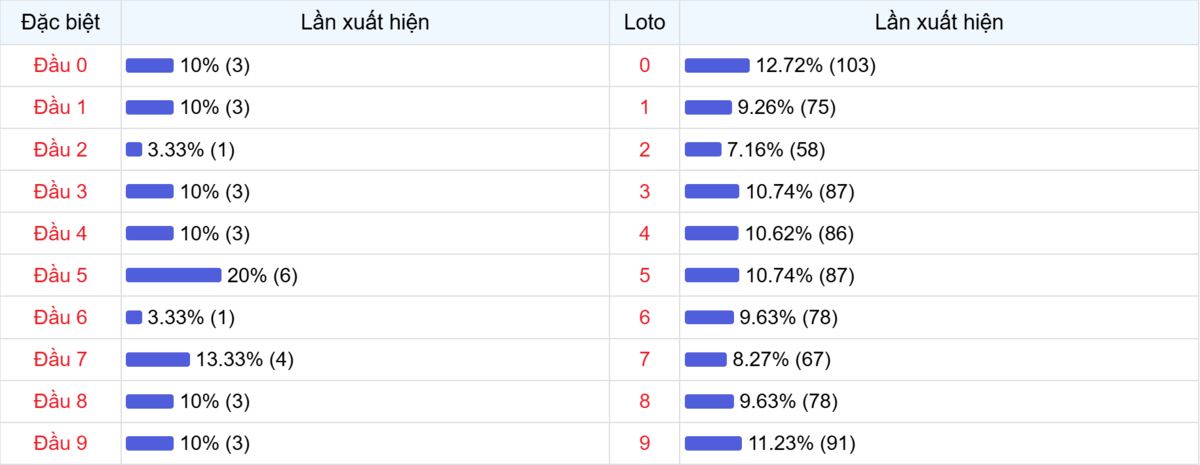Viewport: 1200px width, 465px height.
Task: Select the short 3.33% bar for Đầu 6
Action: pyautogui.click(x=134, y=317)
